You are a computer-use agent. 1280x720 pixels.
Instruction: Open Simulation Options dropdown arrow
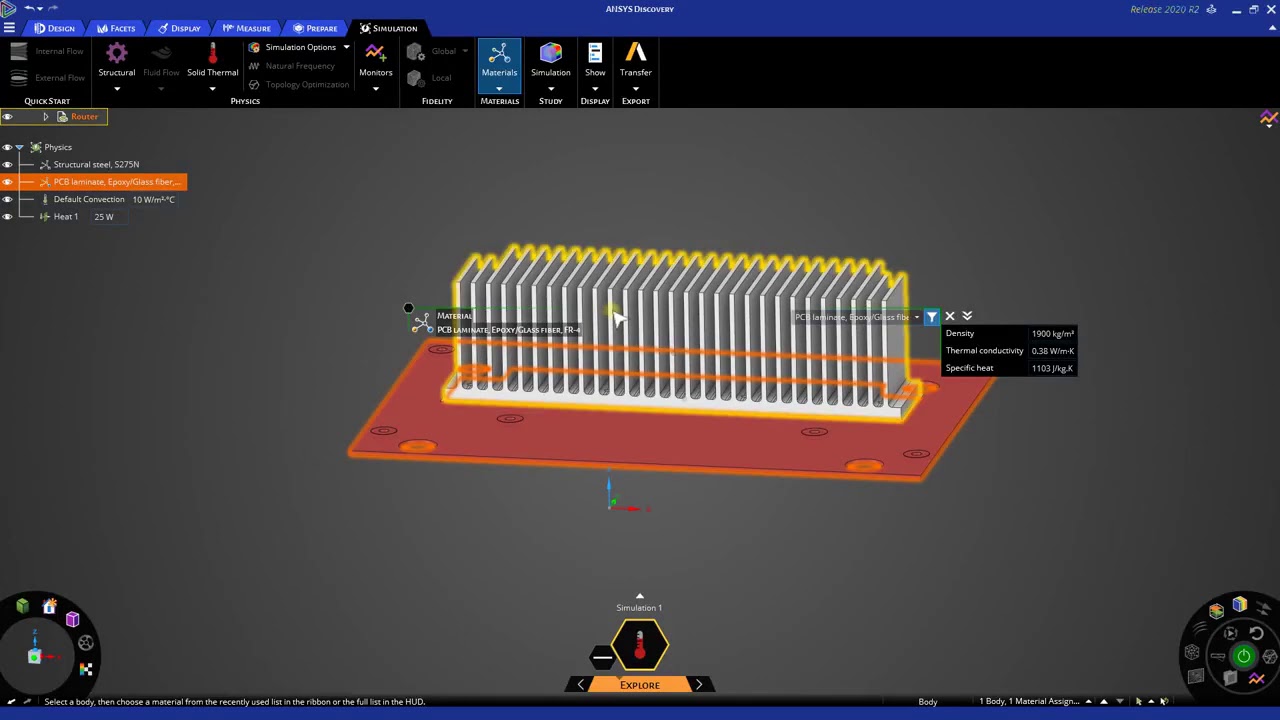coord(346,47)
